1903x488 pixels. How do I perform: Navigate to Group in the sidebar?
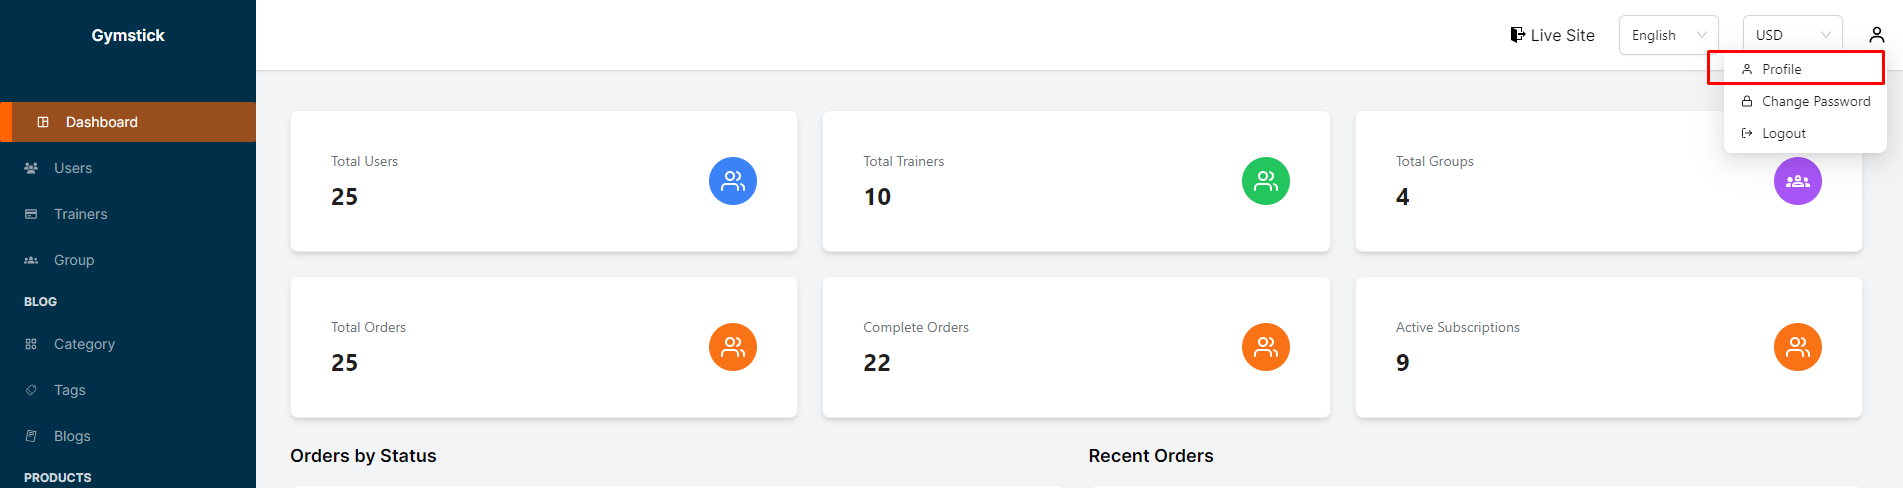click(x=74, y=260)
